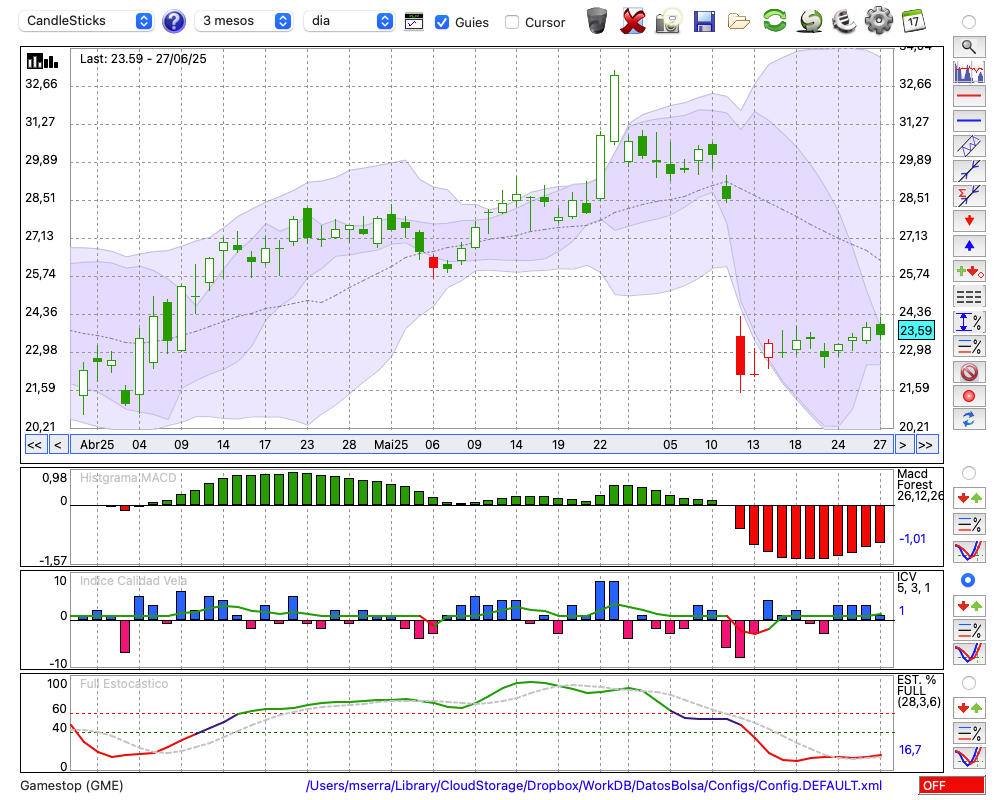Click the MACD panel lines percent button

point(969,524)
